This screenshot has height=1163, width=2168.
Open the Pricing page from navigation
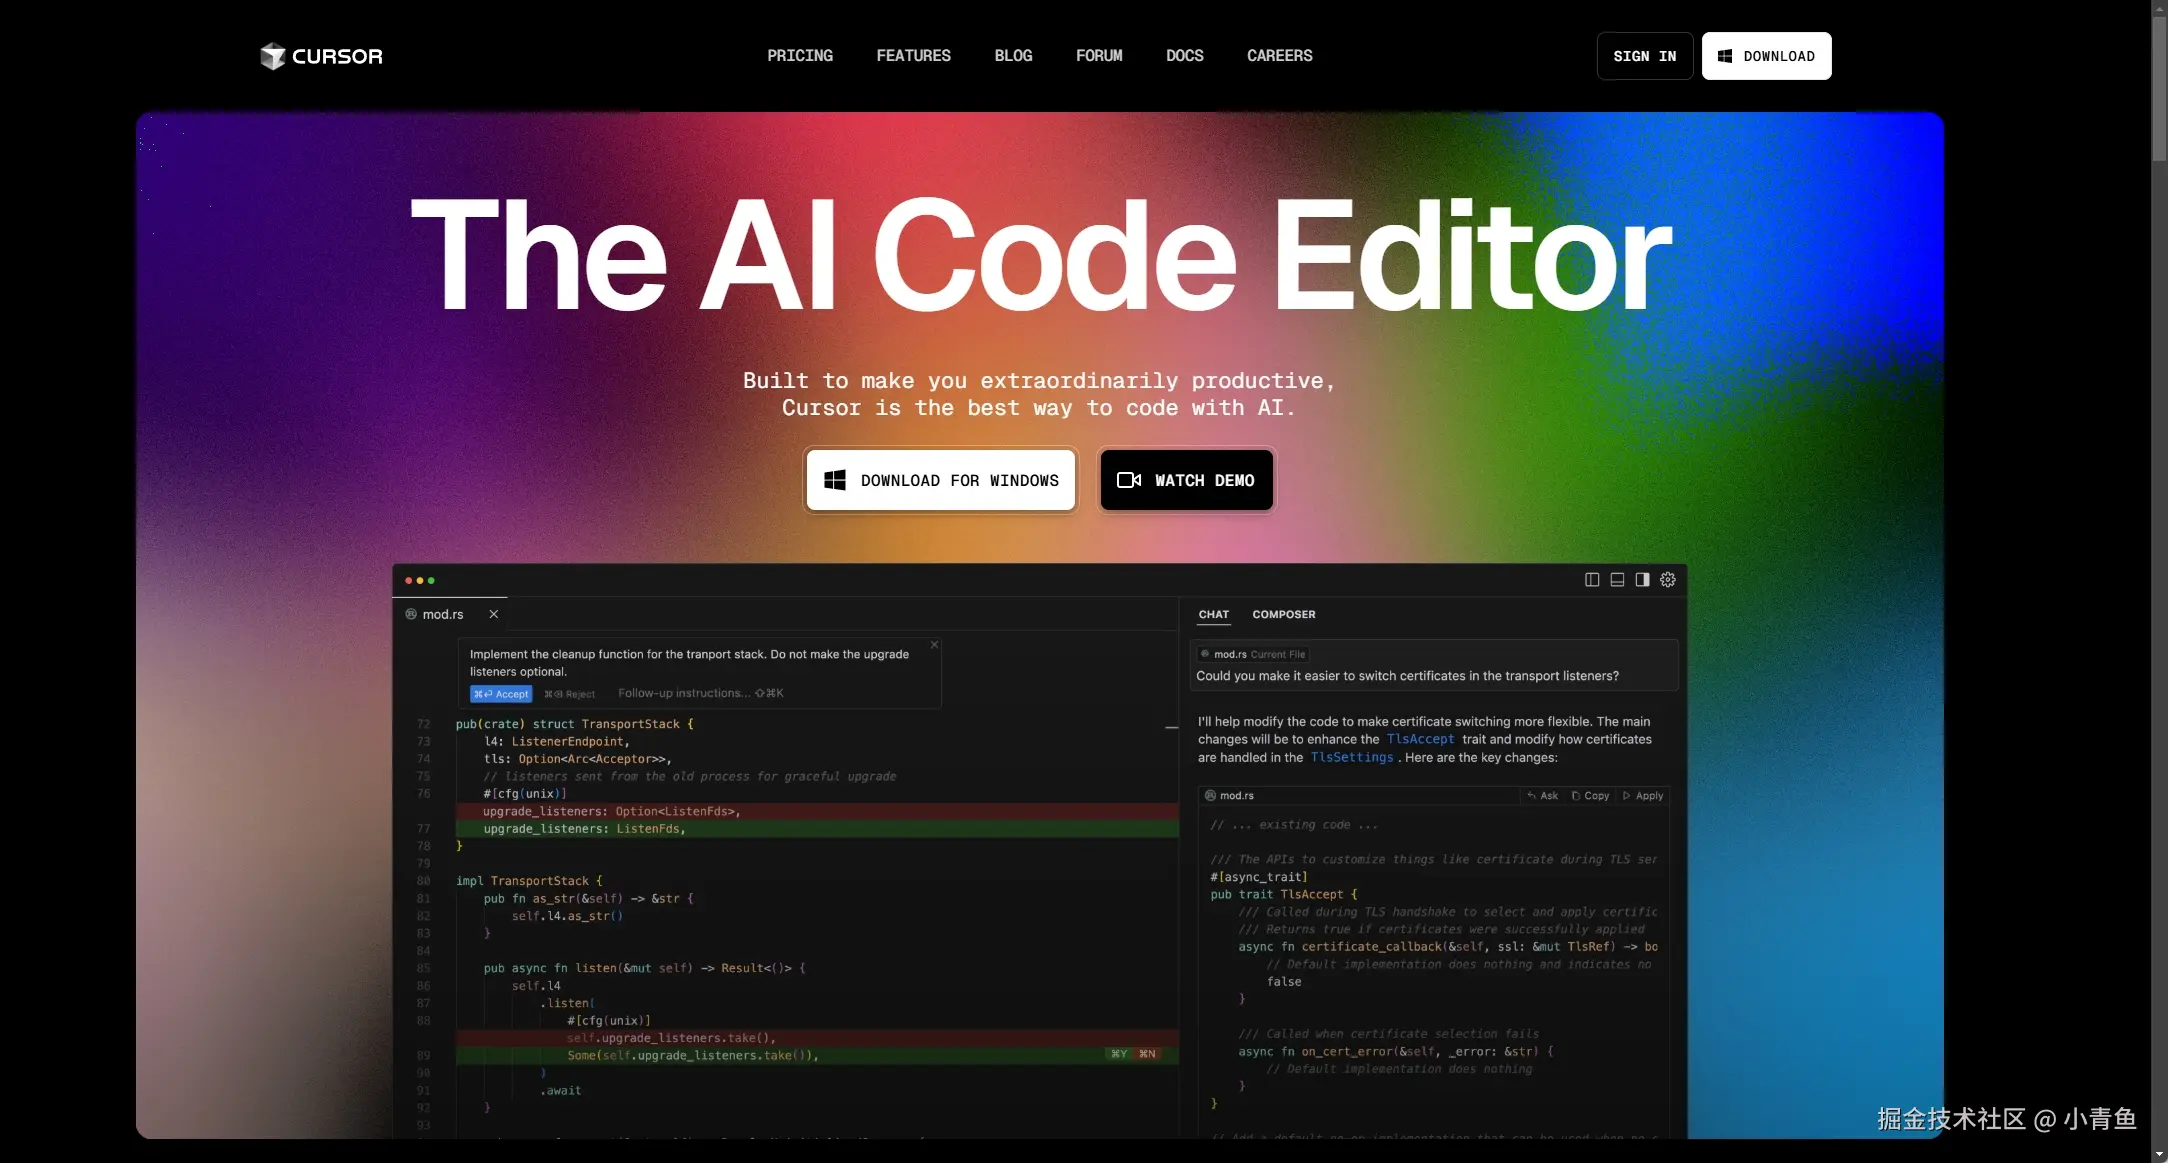point(799,56)
